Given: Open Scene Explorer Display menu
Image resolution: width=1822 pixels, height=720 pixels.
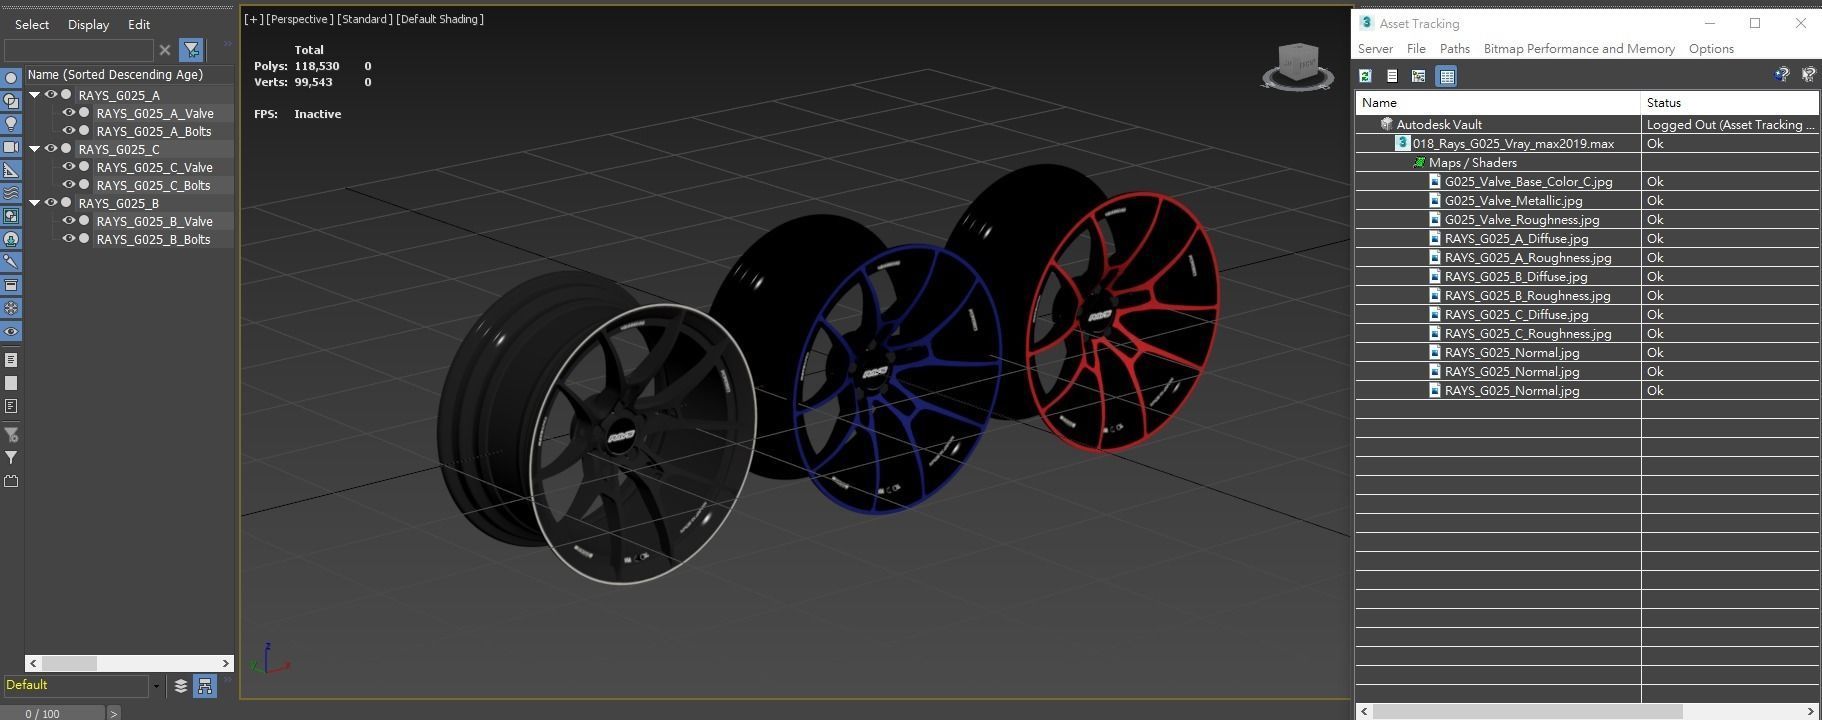Looking at the screenshot, I should 88,24.
